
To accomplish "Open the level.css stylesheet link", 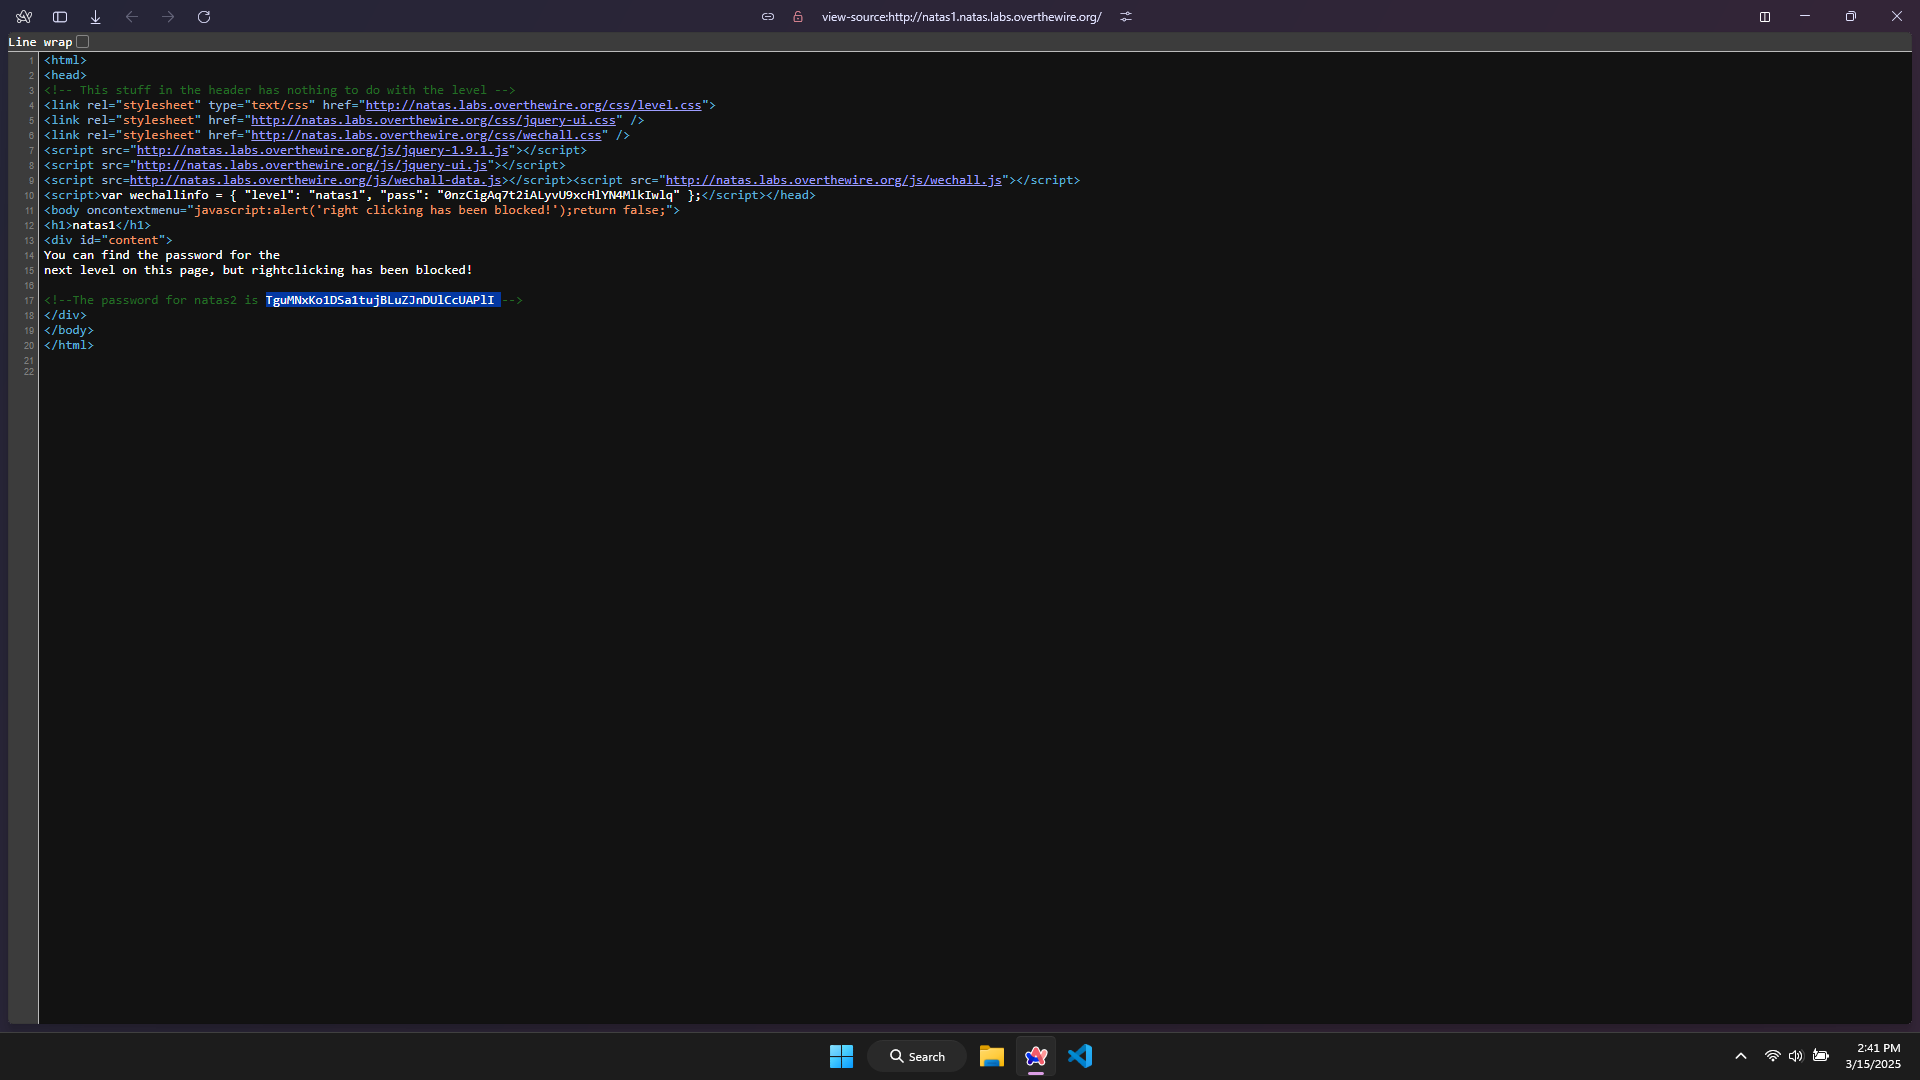I will [x=533, y=105].
